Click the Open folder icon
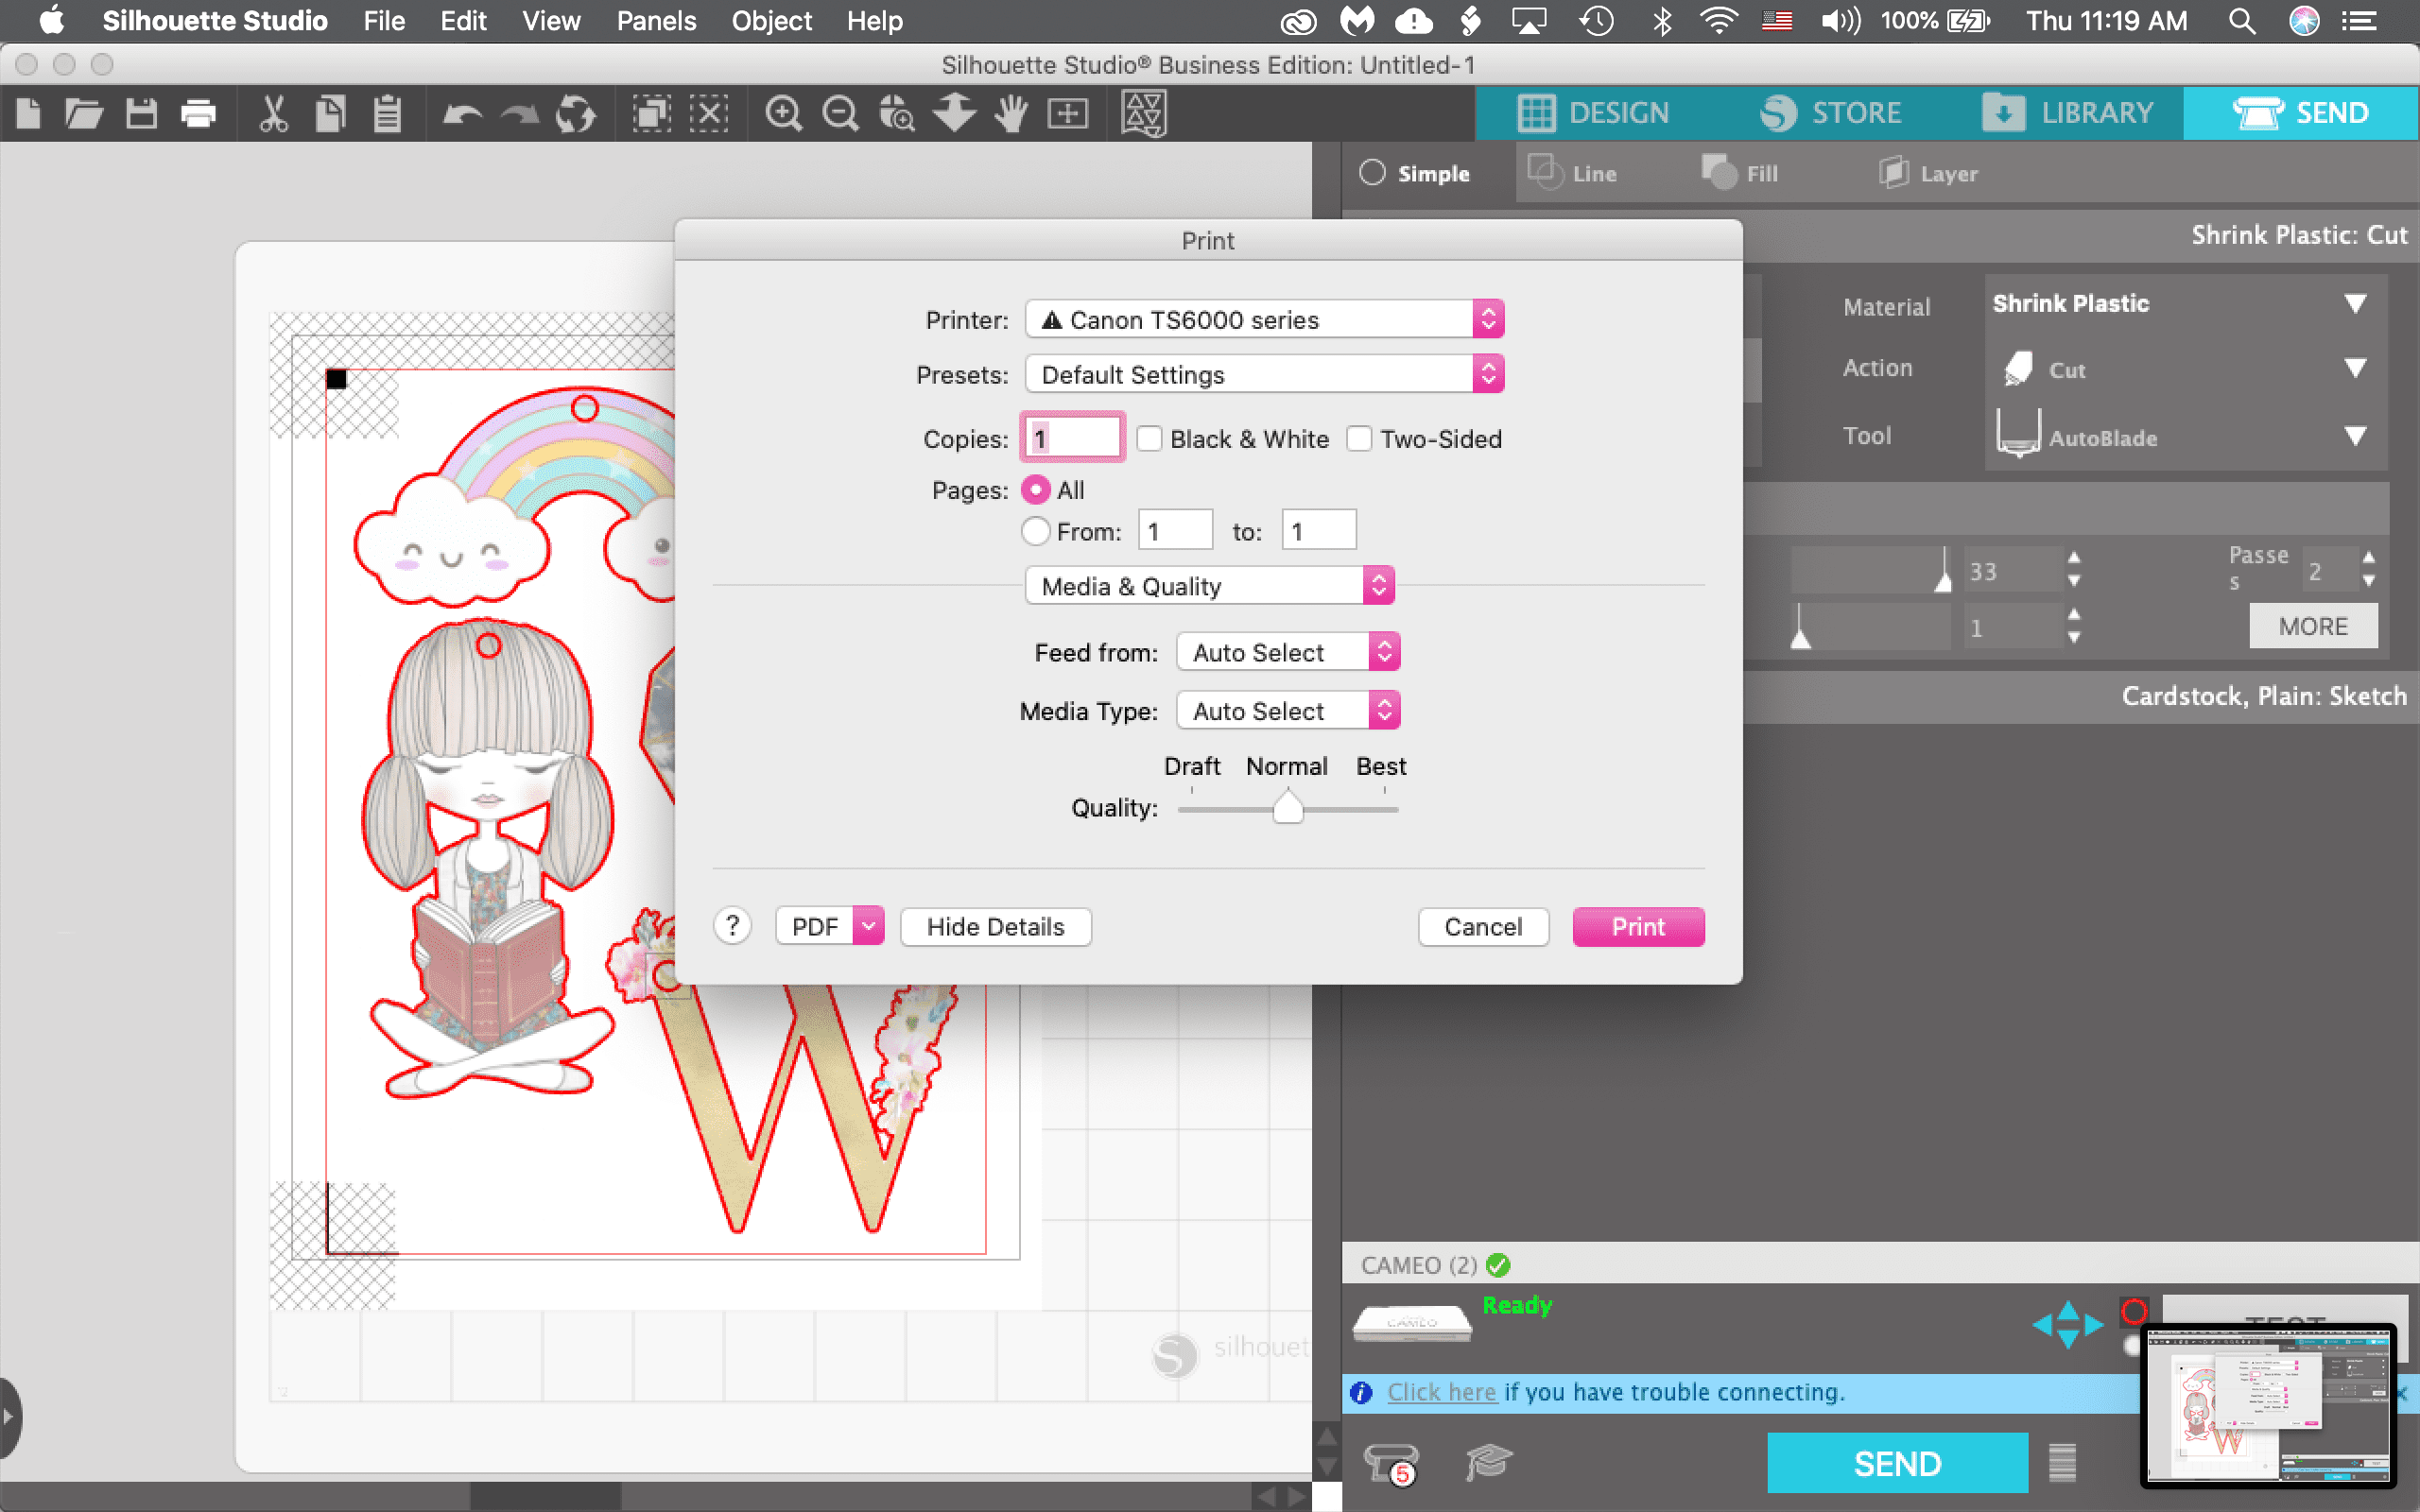Image resolution: width=2420 pixels, height=1512 pixels. coord(84,114)
